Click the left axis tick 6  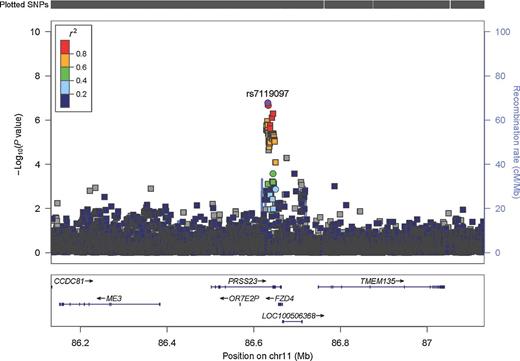(38, 120)
